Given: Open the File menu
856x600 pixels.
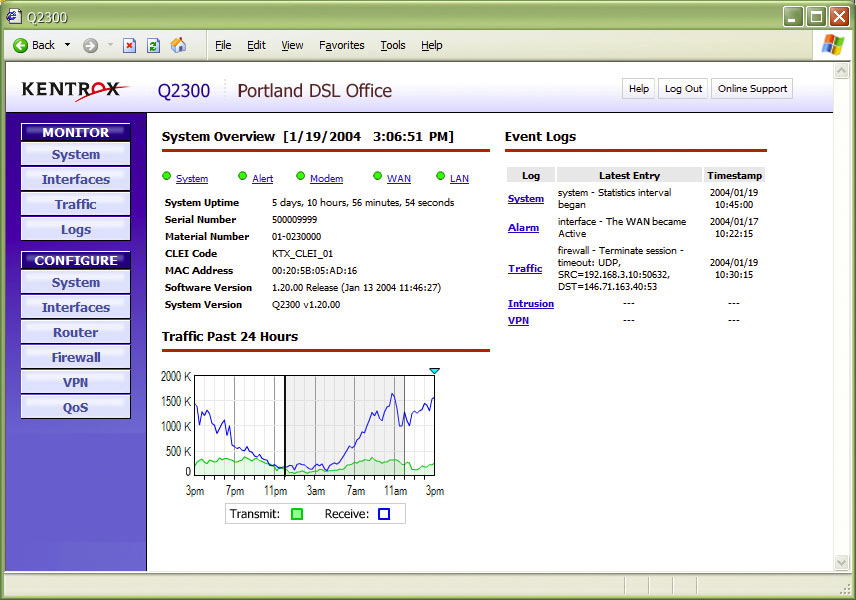Looking at the screenshot, I should (223, 45).
